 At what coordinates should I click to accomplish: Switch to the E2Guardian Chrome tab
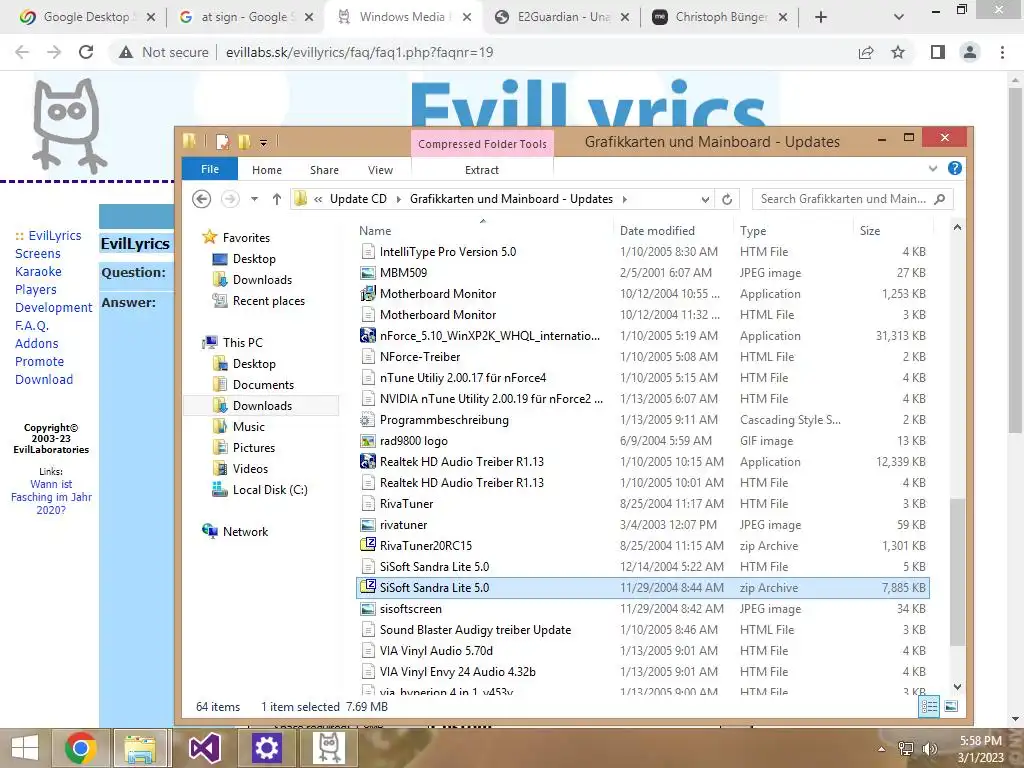click(564, 17)
